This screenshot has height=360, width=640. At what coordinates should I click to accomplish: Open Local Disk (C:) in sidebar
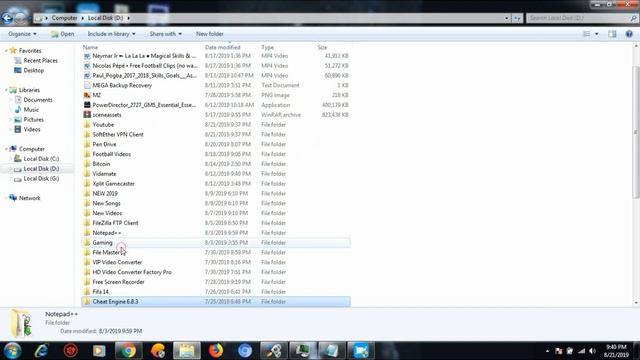coord(41,159)
